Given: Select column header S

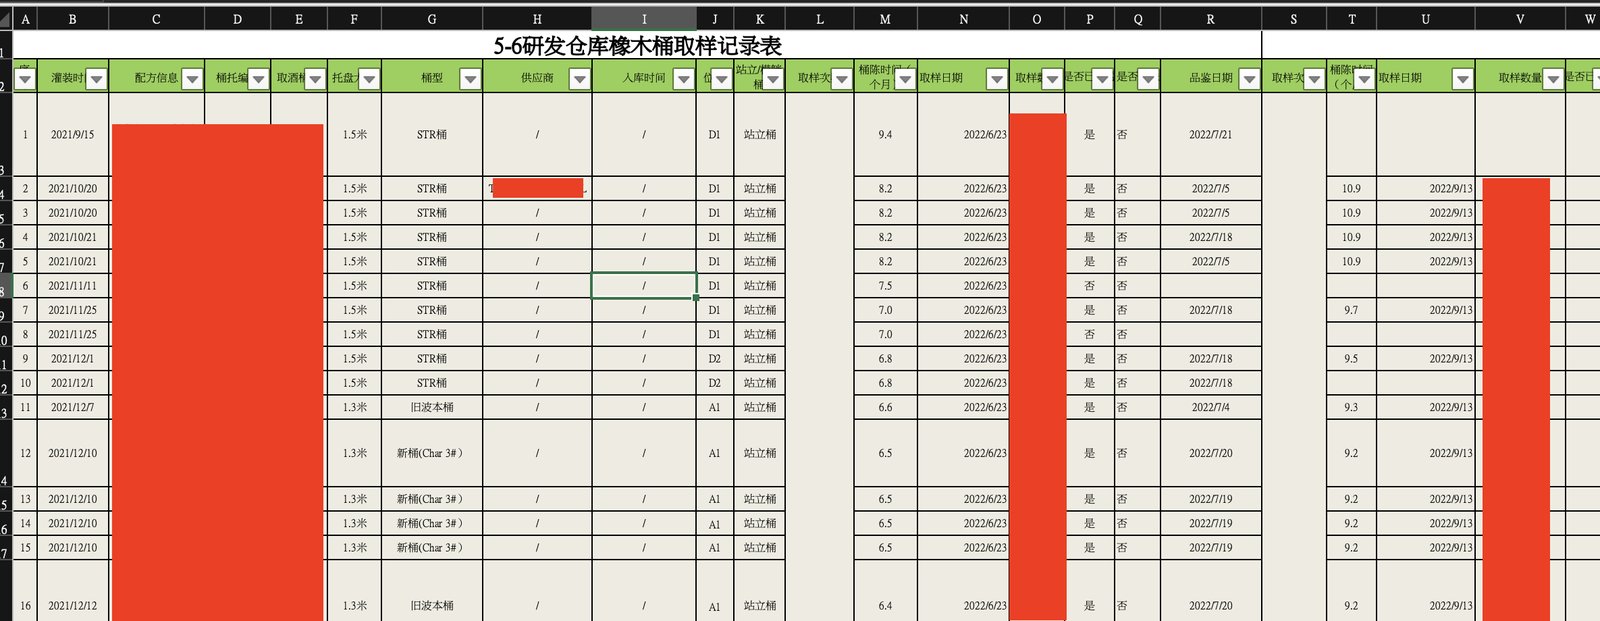Looking at the screenshot, I should tap(1293, 19).
